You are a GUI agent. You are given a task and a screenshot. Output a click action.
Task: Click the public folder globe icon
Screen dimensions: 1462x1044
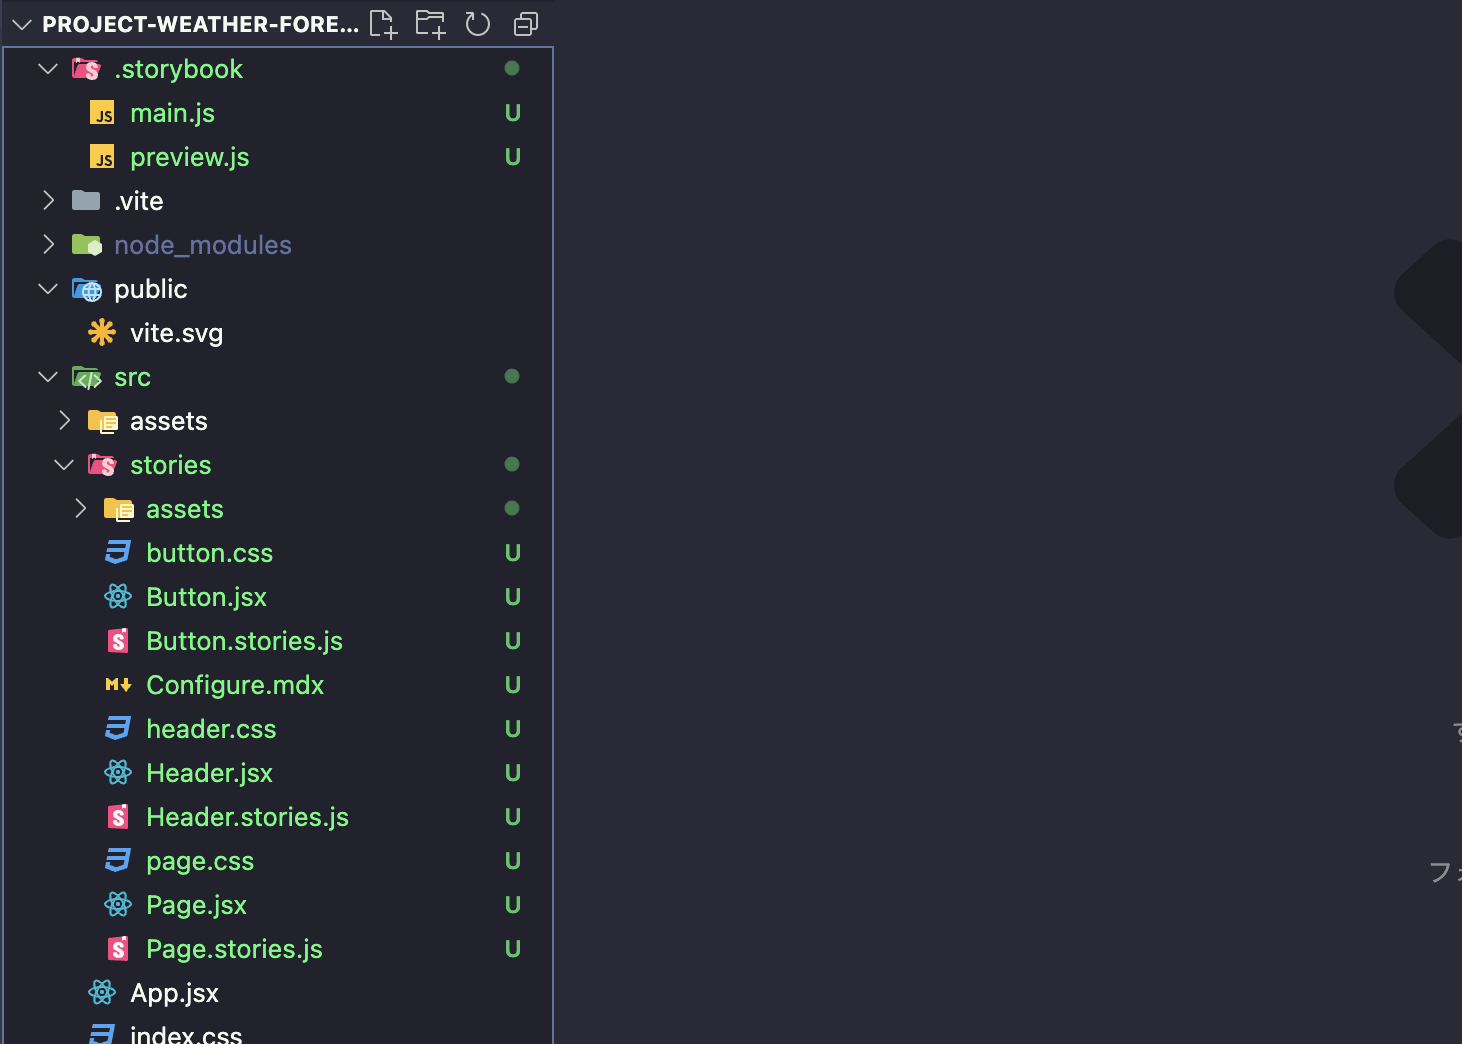click(87, 290)
